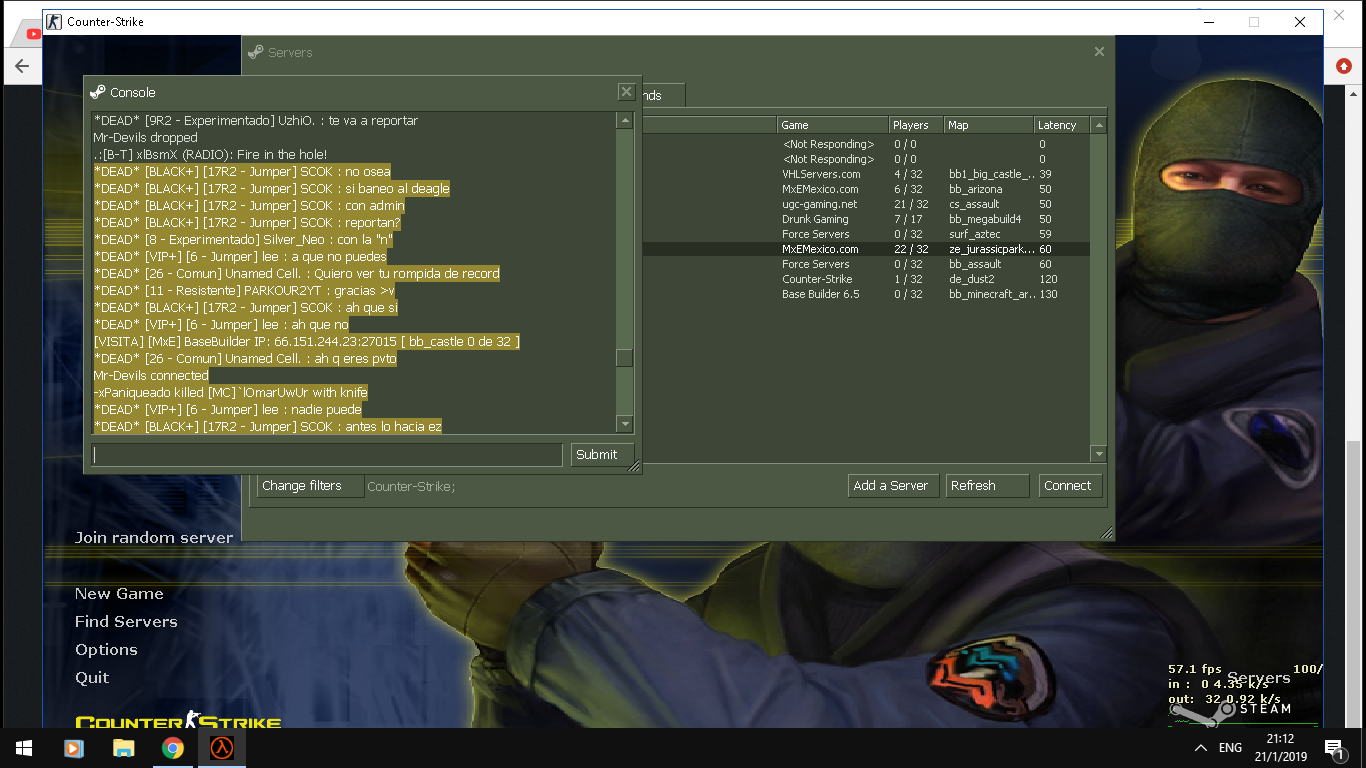Submit the console command
The image size is (1366, 768).
602,455
